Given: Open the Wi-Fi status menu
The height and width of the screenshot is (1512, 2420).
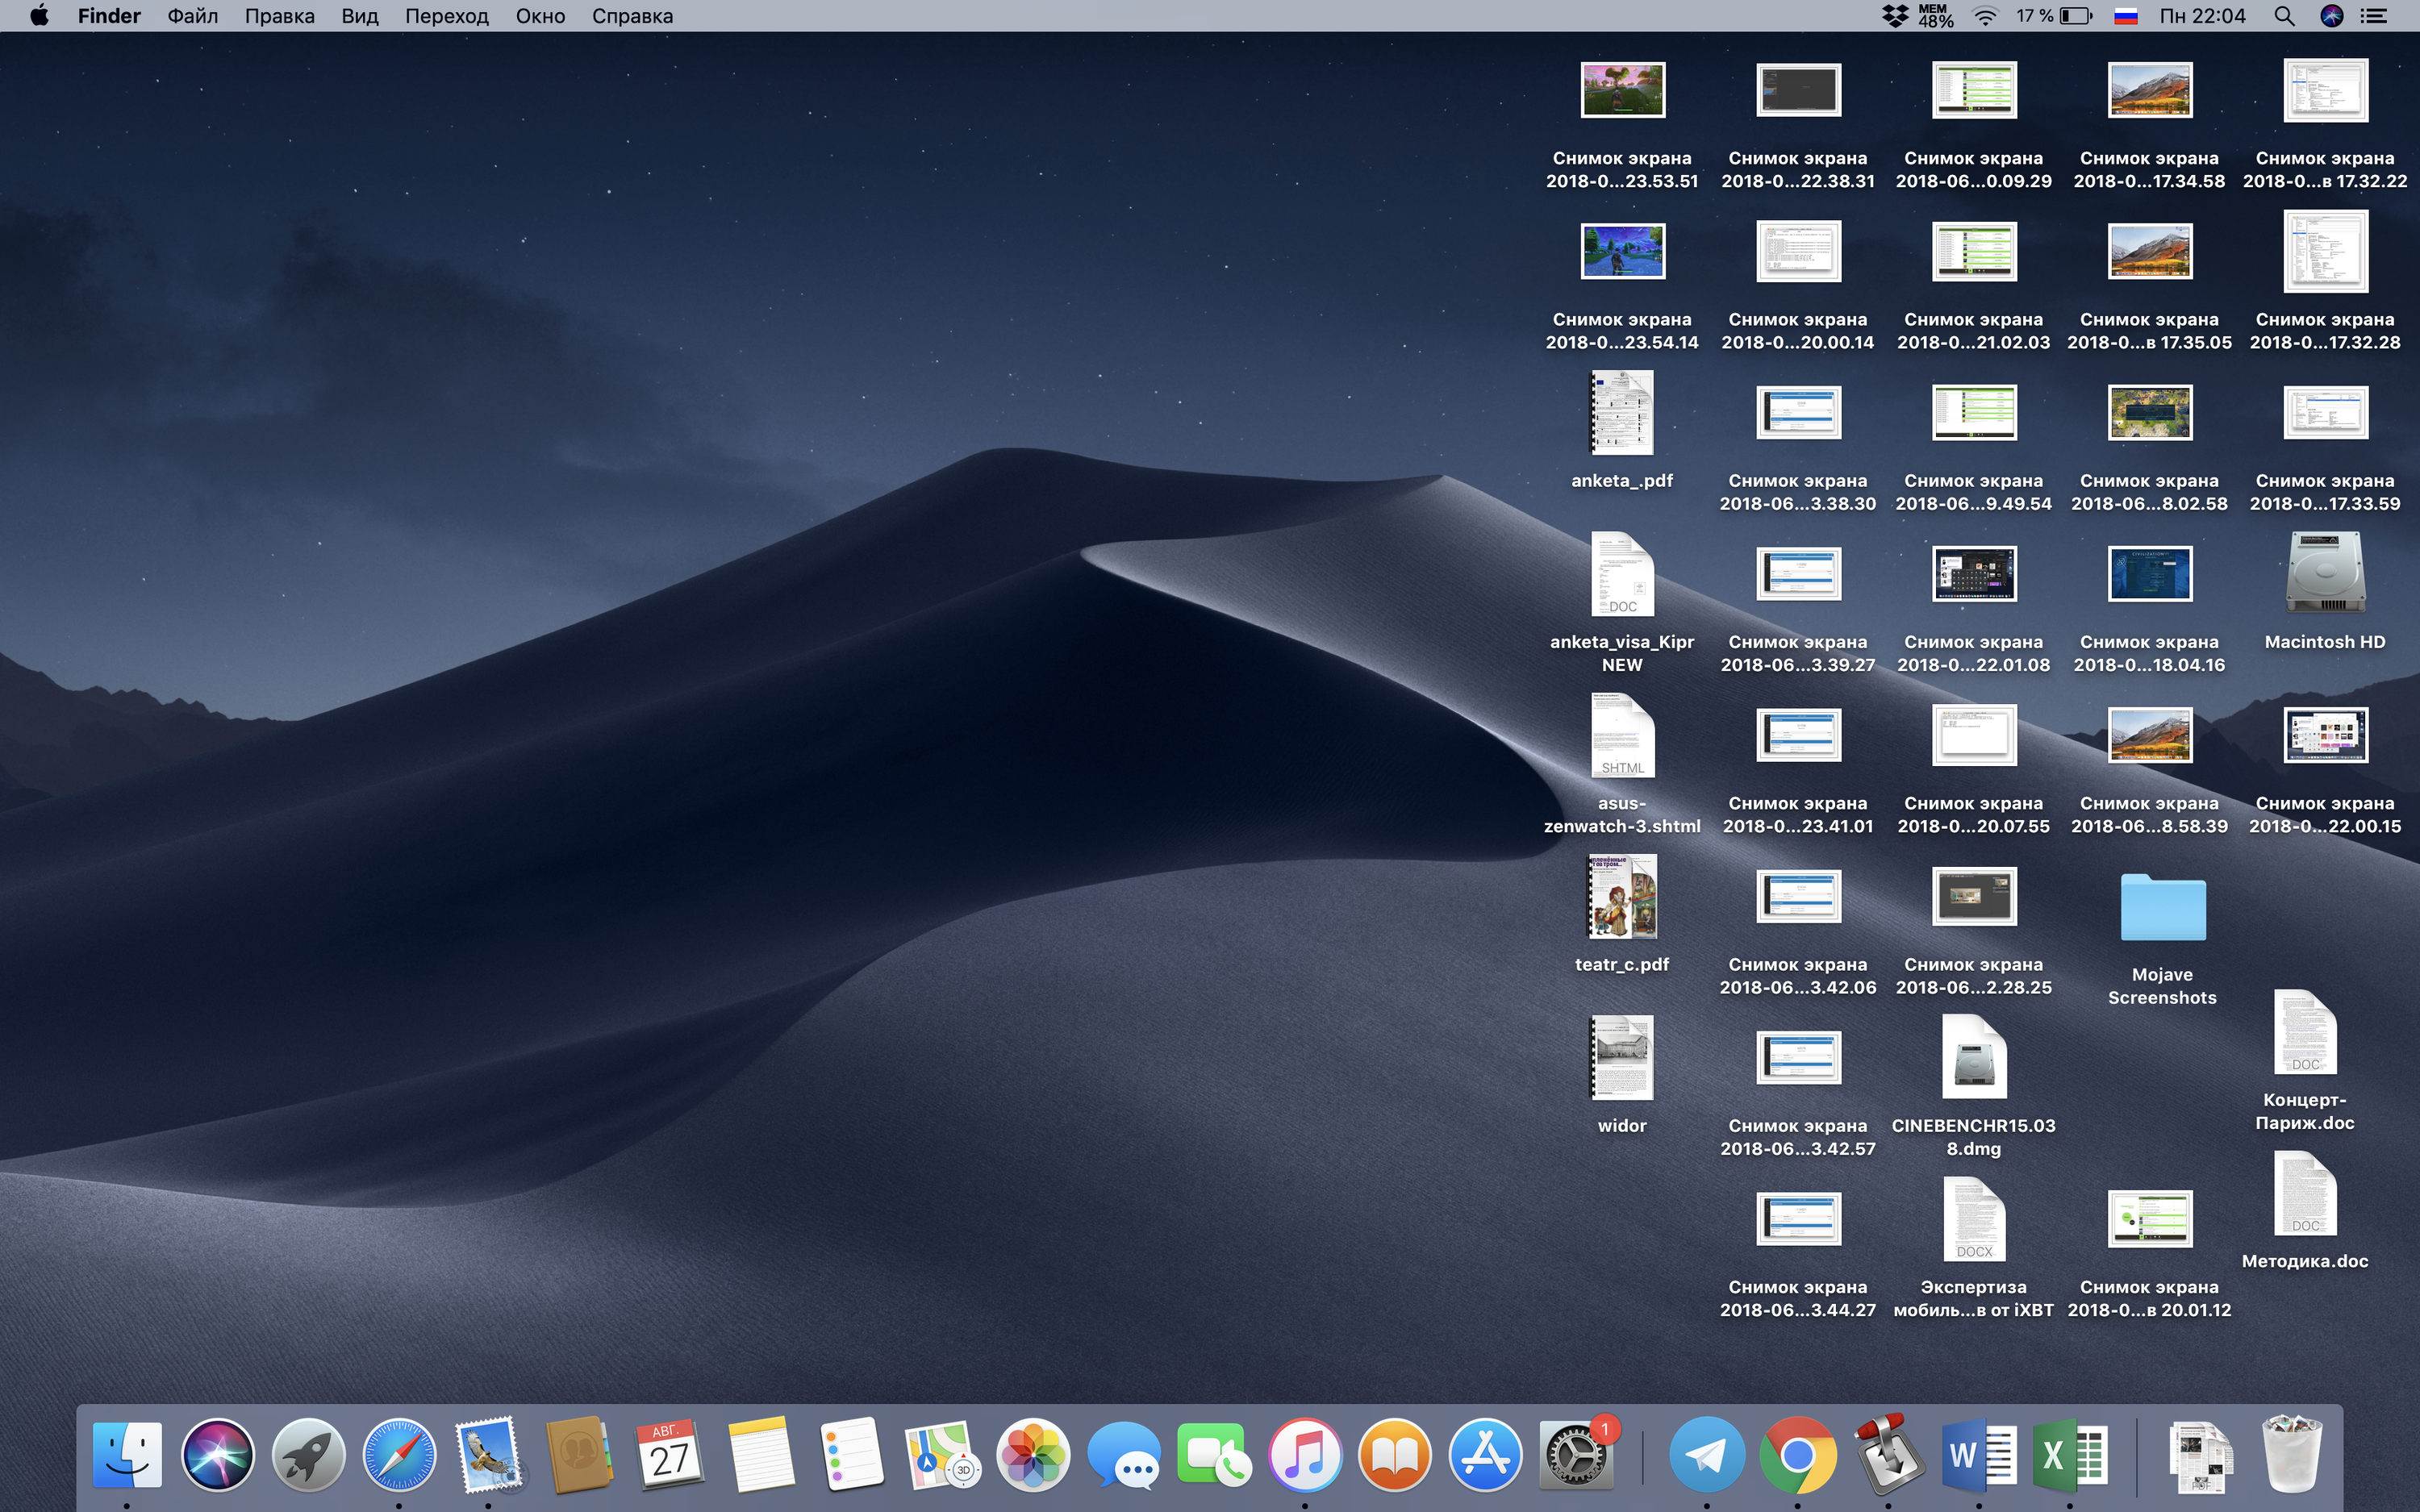Looking at the screenshot, I should pos(1985,16).
